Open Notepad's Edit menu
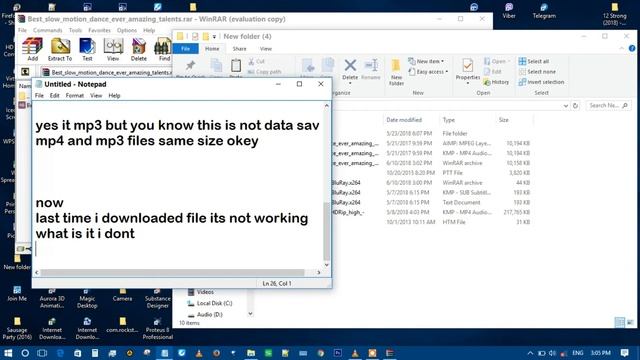The height and width of the screenshot is (360, 640). point(55,96)
